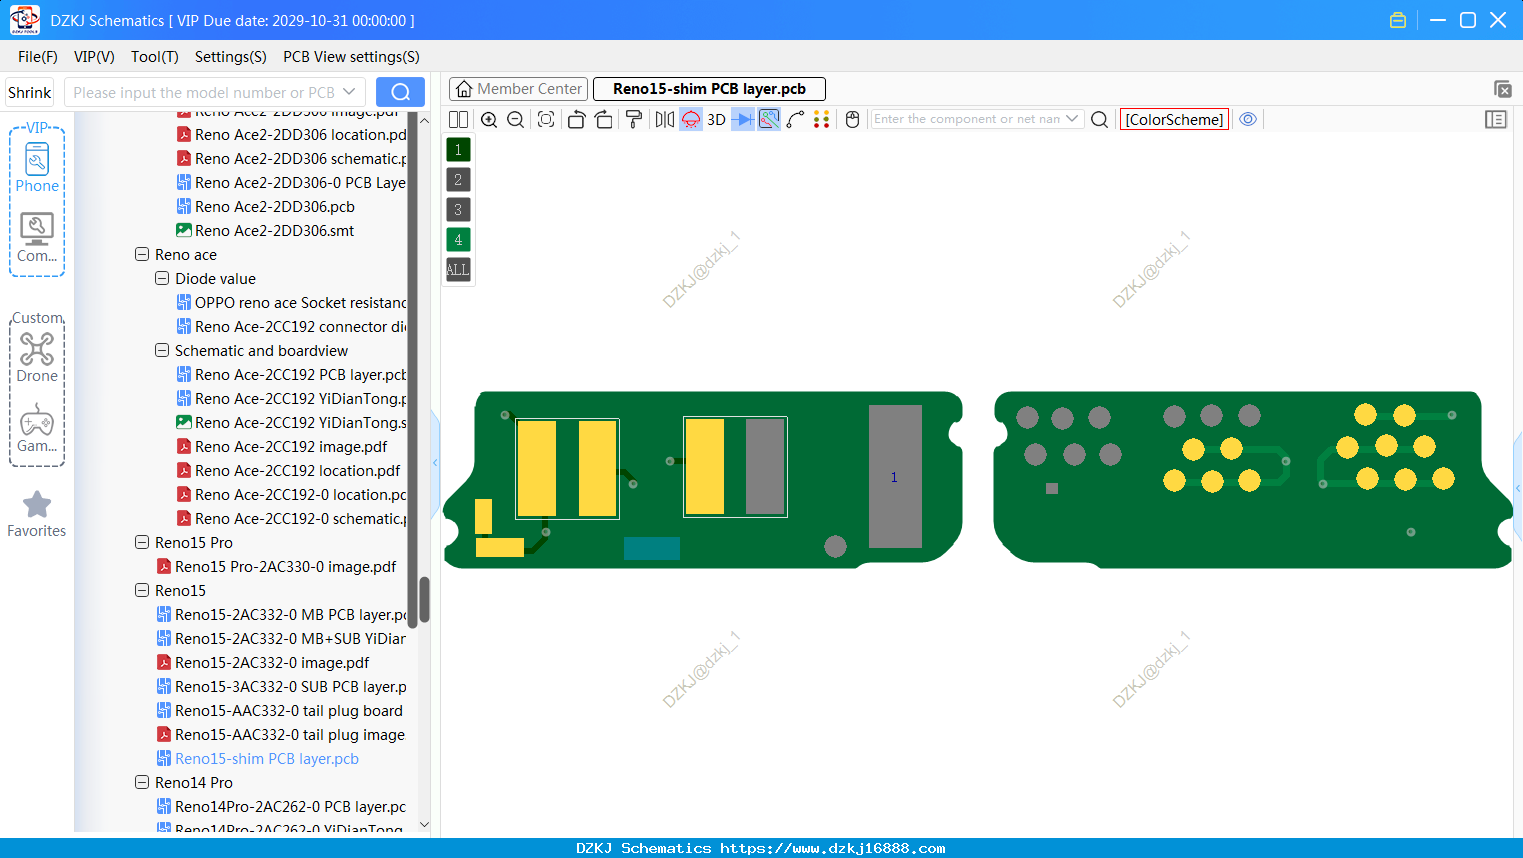Collapse the Schematic and boardview folder
This screenshot has height=858, width=1523.
coord(162,351)
